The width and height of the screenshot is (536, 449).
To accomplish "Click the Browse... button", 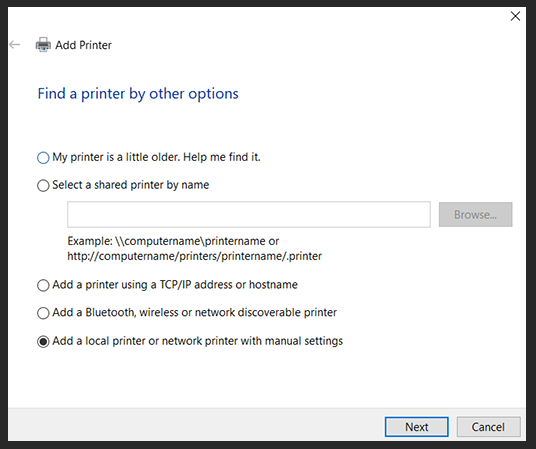I will pyautogui.click(x=475, y=214).
